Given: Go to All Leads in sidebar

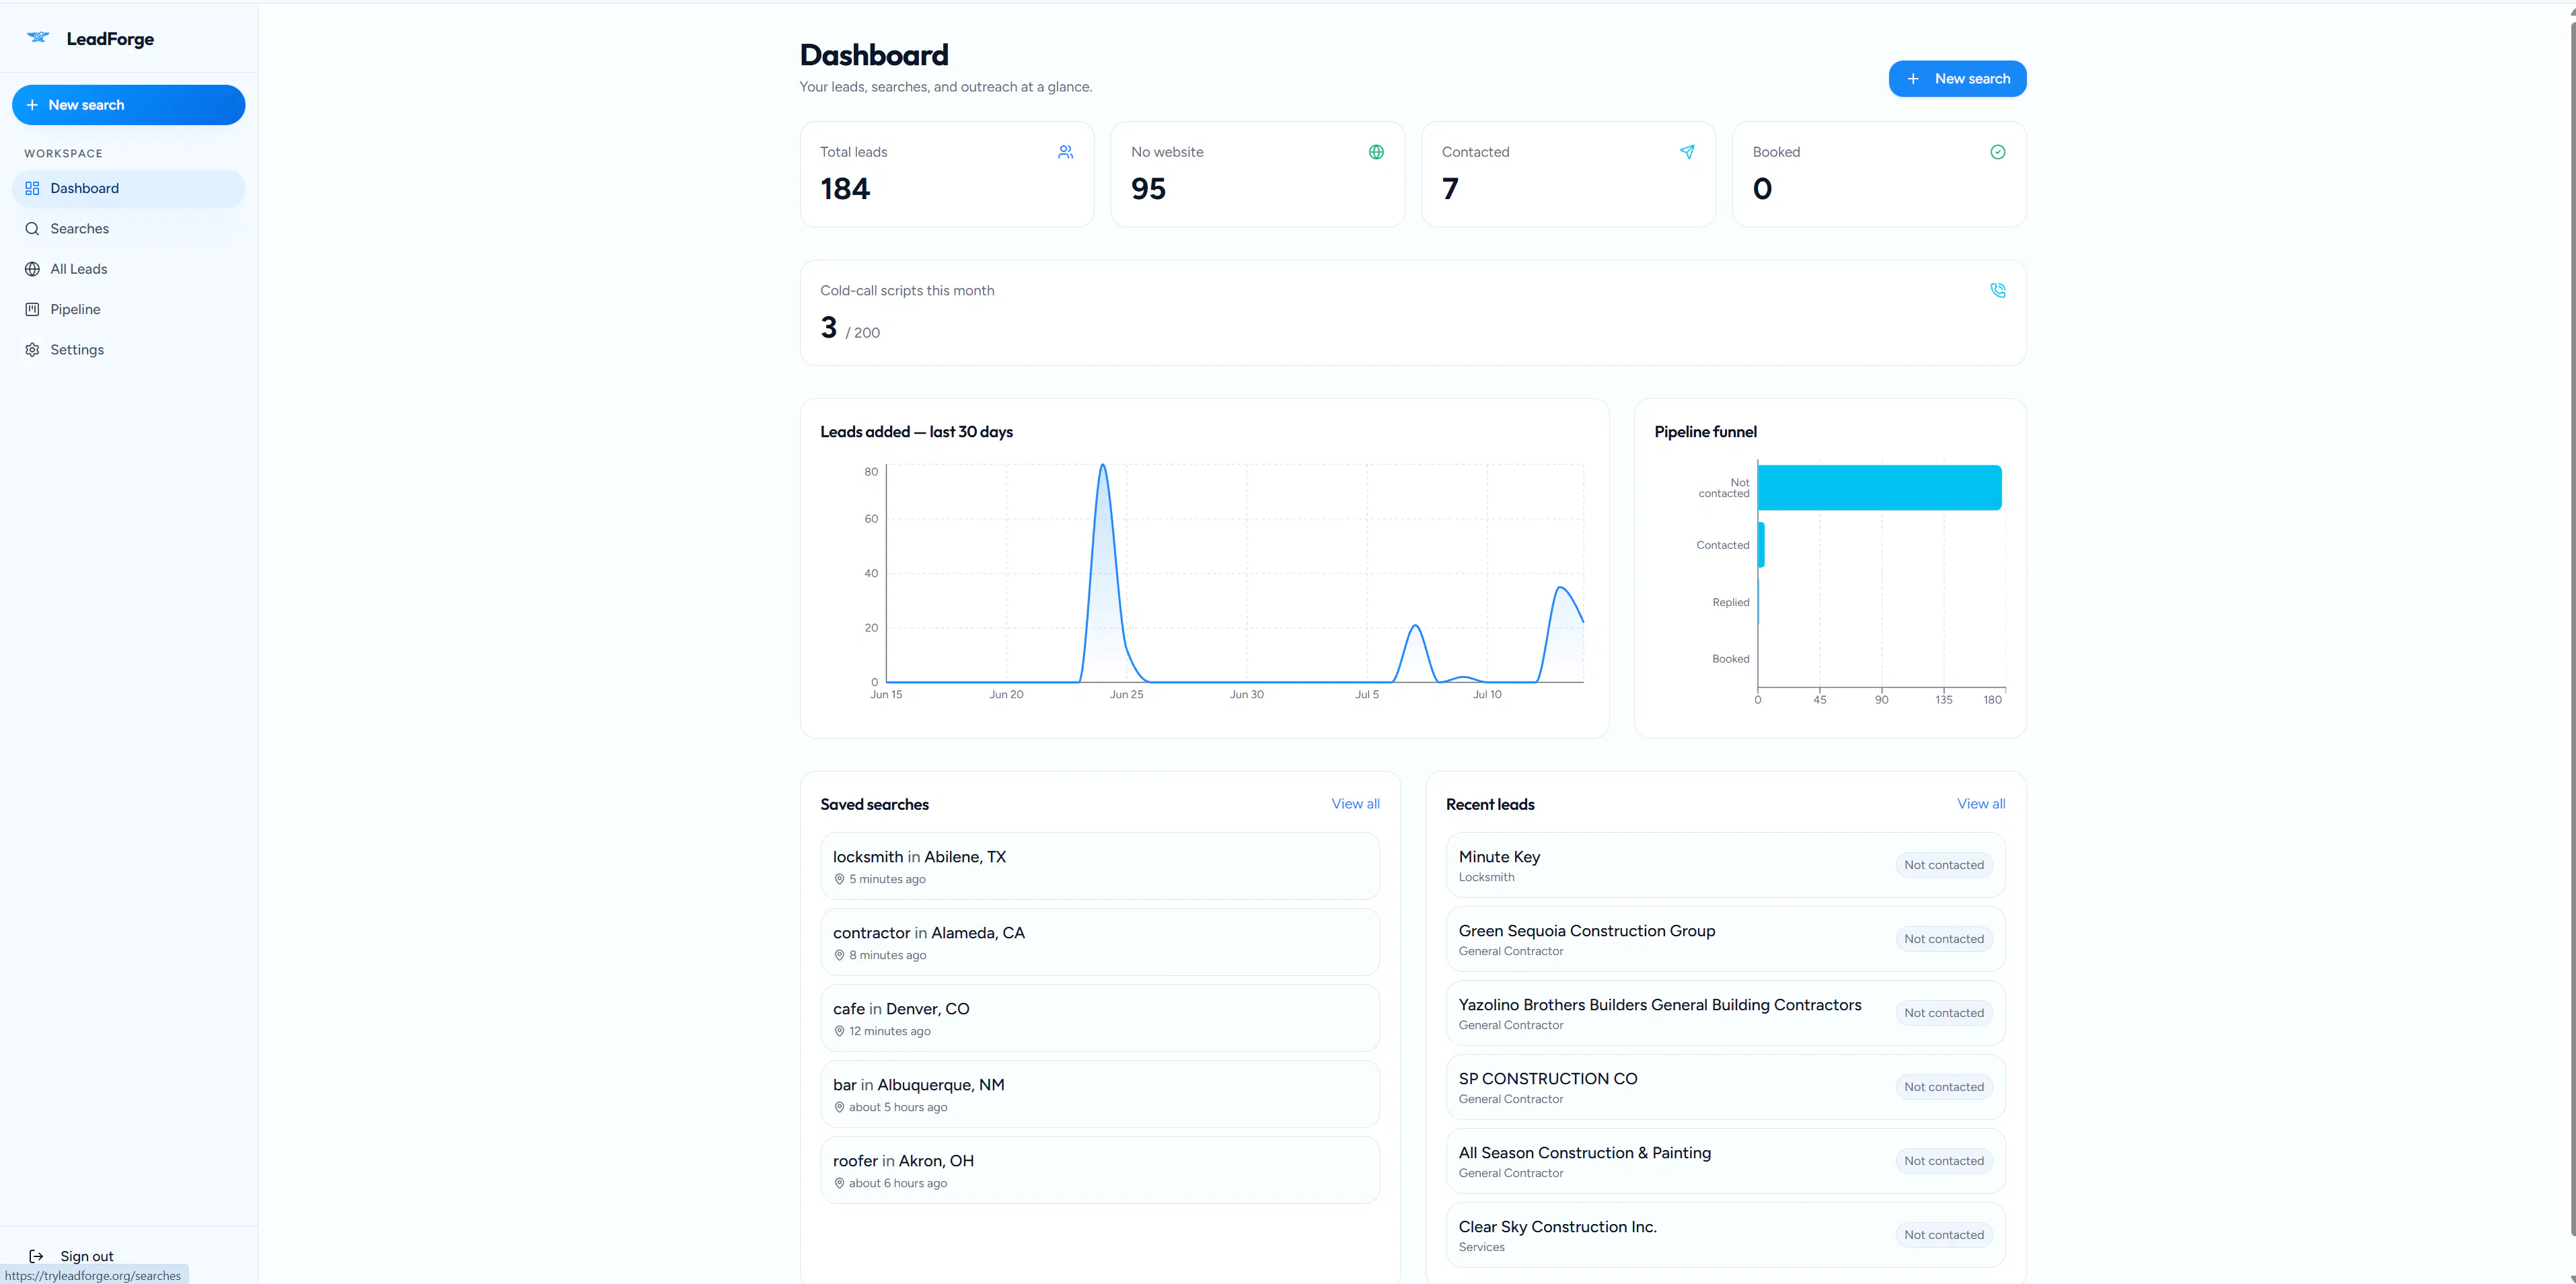Looking at the screenshot, I should click(x=128, y=269).
